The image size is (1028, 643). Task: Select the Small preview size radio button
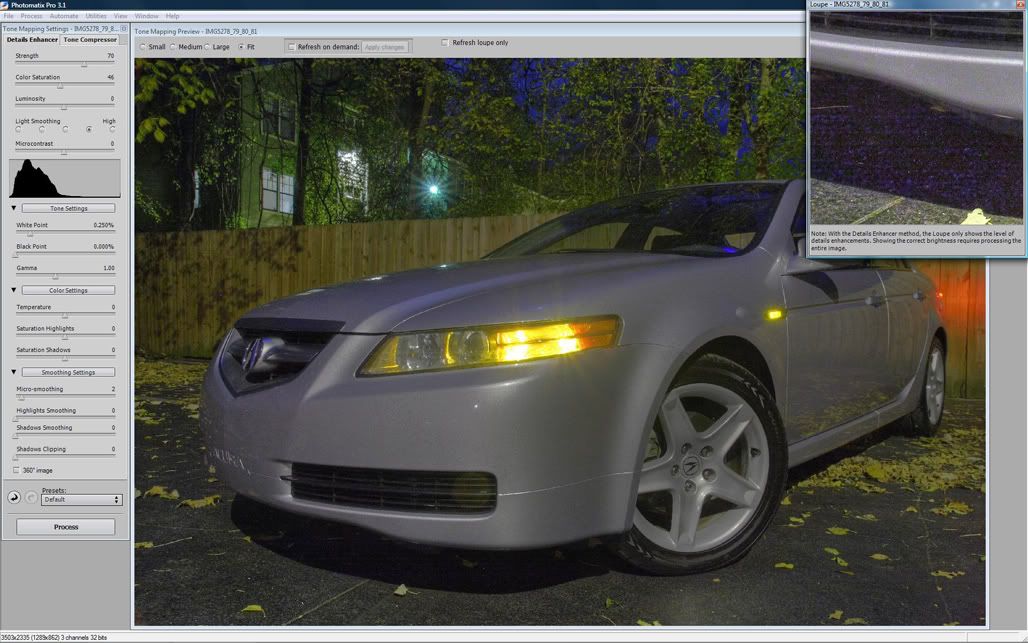point(143,47)
